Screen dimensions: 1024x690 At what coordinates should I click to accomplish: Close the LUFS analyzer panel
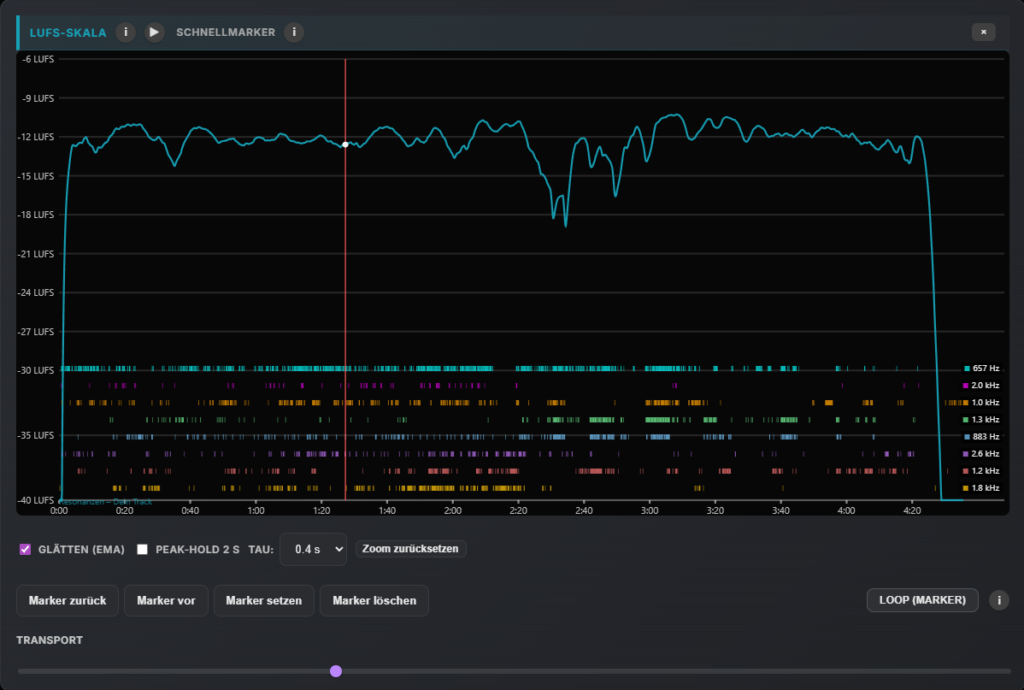(983, 31)
